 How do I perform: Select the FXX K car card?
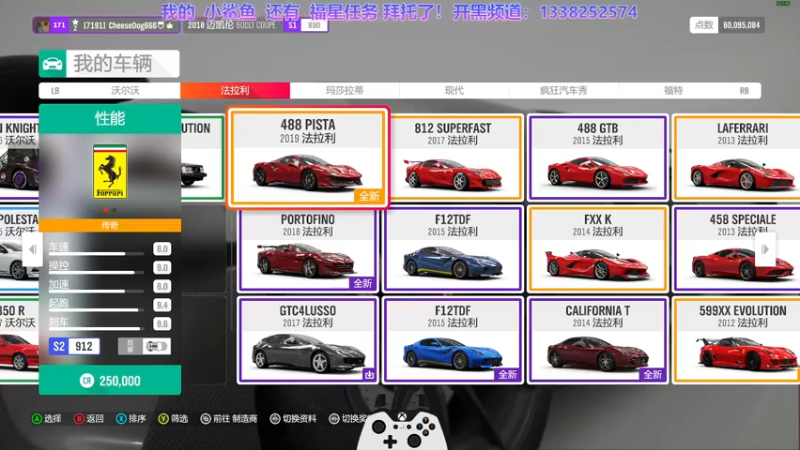coord(597,249)
